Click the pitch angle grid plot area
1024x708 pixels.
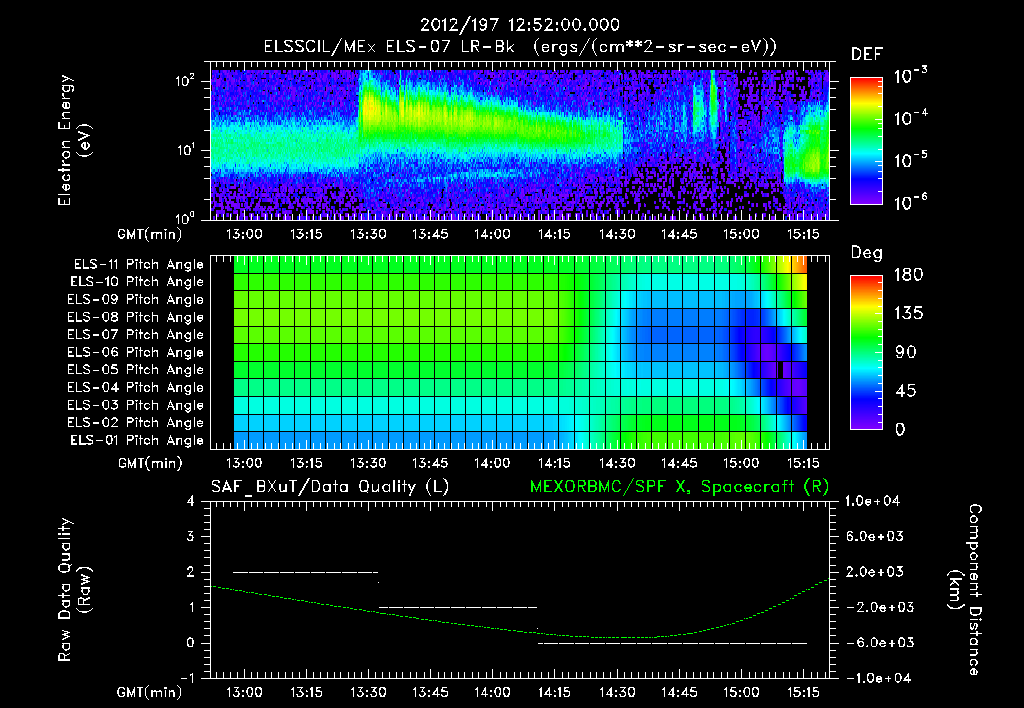520,352
